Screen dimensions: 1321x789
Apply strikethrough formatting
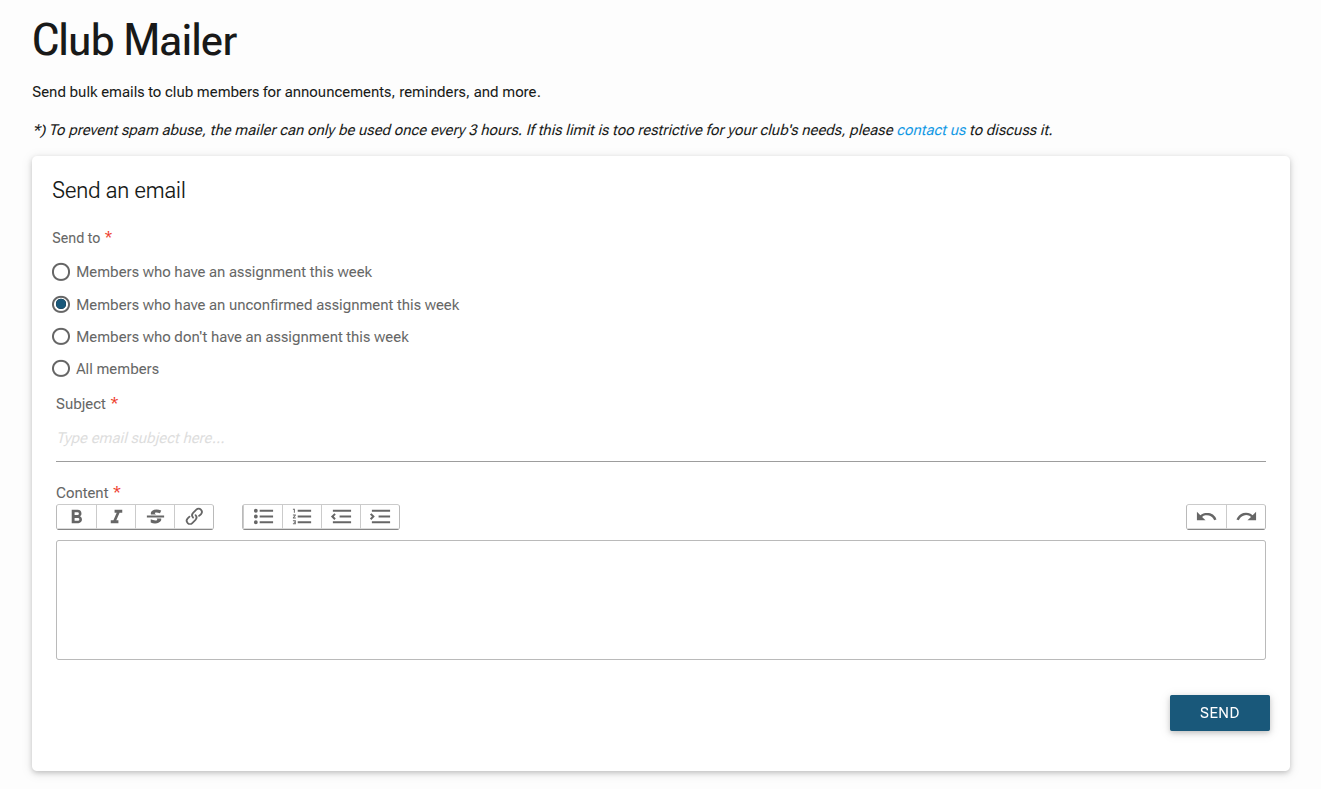(x=155, y=517)
